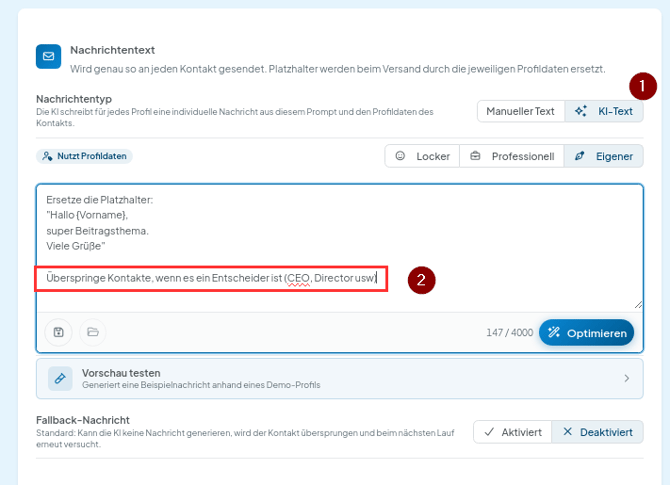The width and height of the screenshot is (670, 485).
Task: Open saved prompts with the folder icon
Action: pyautogui.click(x=93, y=332)
